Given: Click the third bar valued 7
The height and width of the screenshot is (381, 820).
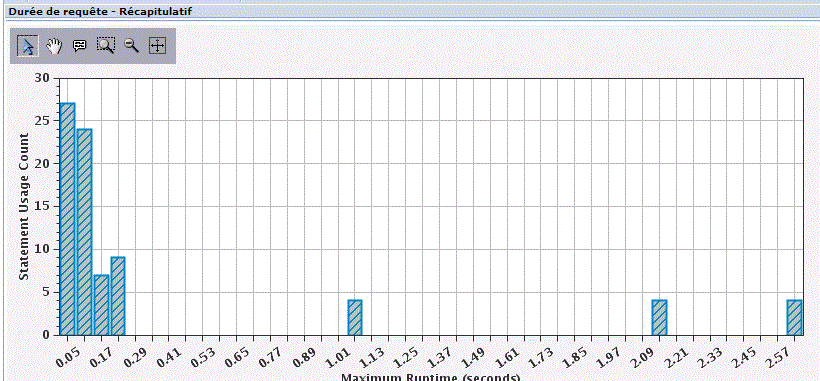Looking at the screenshot, I should click(101, 305).
